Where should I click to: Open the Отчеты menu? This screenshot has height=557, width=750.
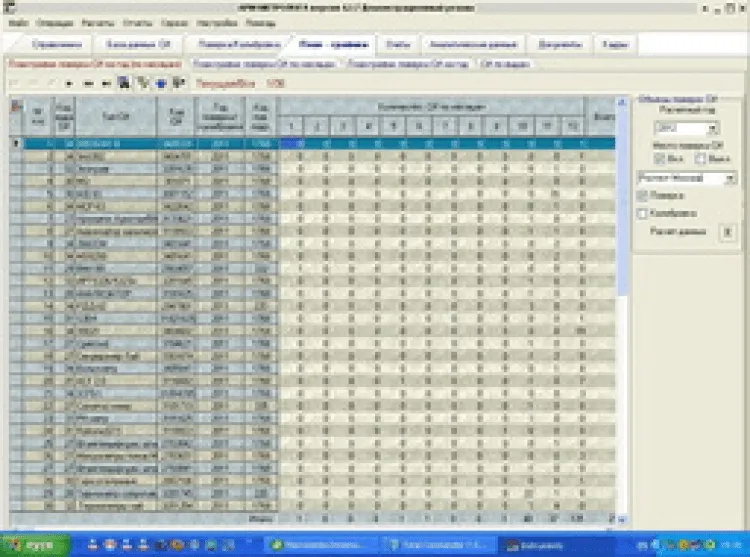click(x=137, y=23)
